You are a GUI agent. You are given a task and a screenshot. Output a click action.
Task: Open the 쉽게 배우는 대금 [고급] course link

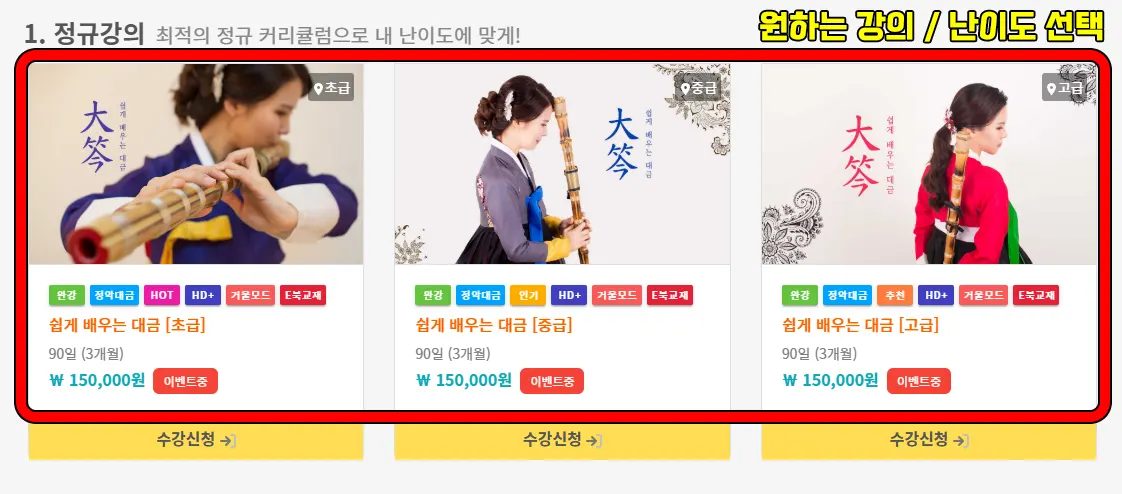click(x=861, y=326)
